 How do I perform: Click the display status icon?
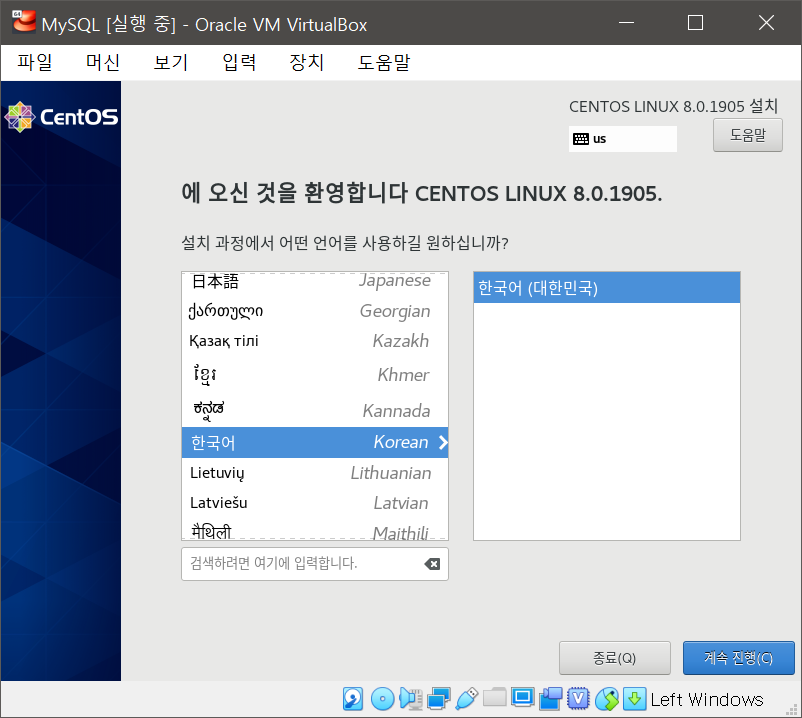(523, 698)
